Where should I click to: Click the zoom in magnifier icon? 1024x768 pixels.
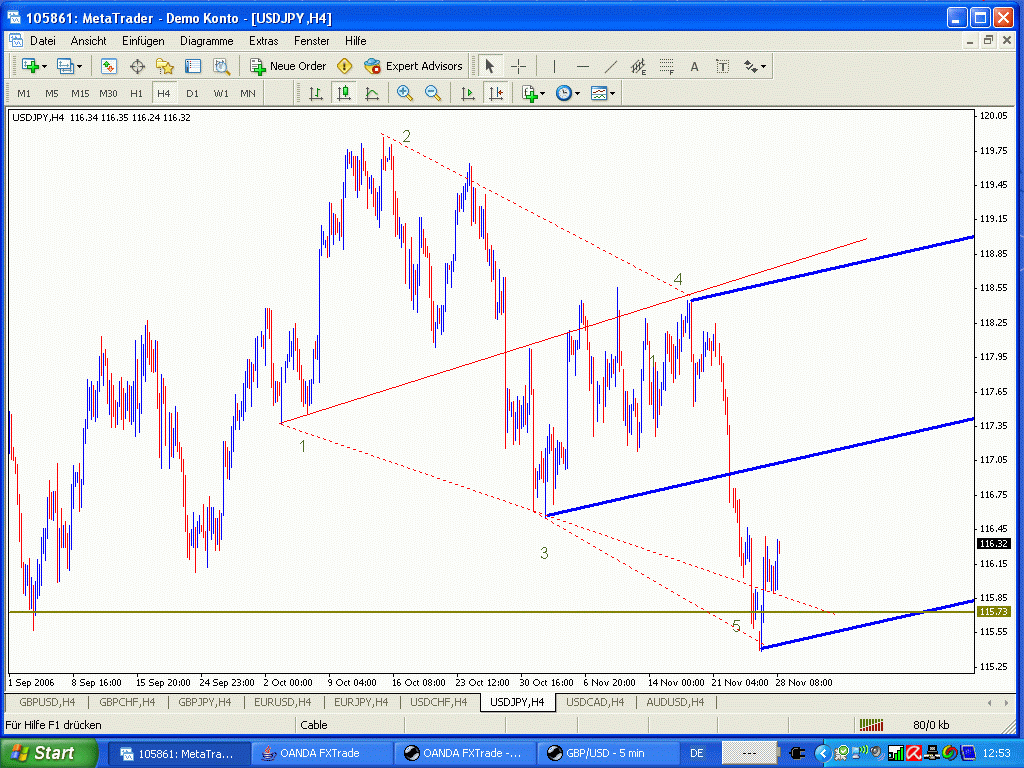tap(405, 93)
